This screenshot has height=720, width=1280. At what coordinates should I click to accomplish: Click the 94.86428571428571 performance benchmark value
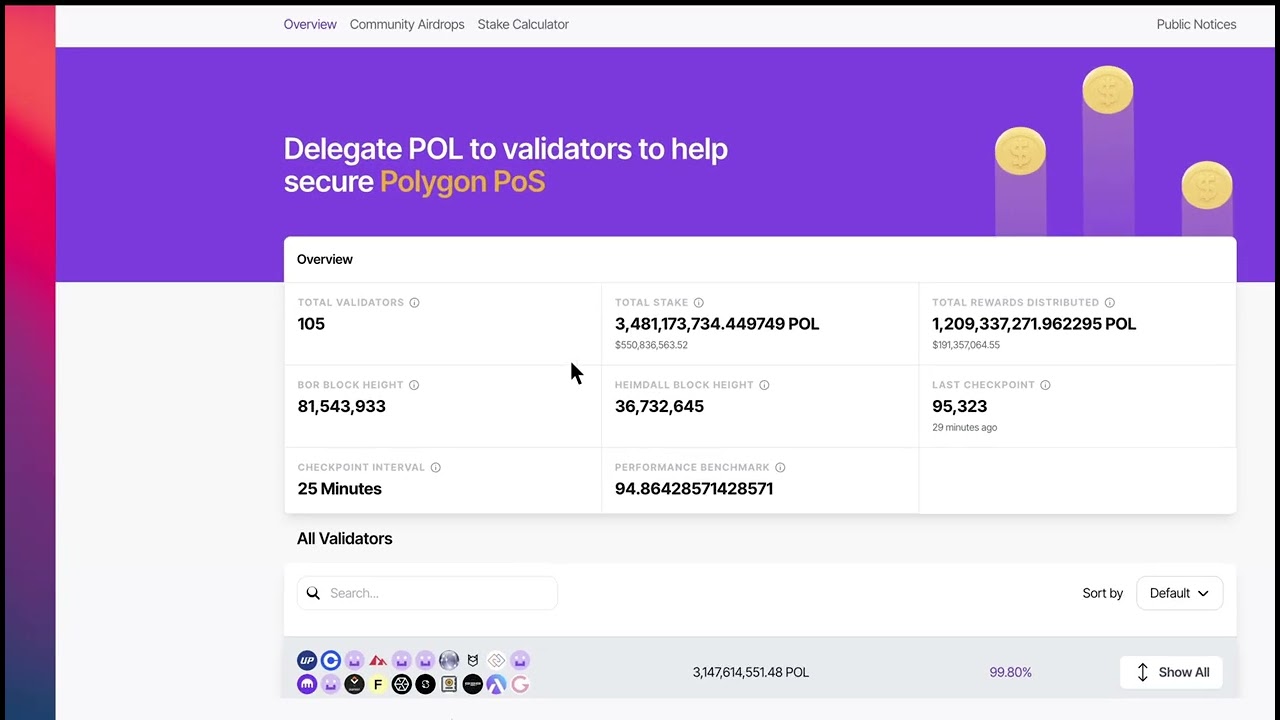coord(694,489)
